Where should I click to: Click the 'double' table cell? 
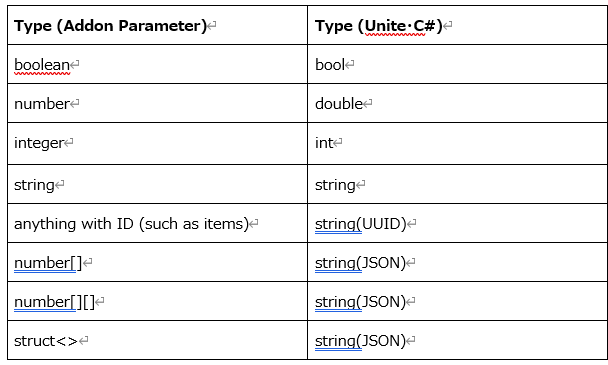point(457,103)
